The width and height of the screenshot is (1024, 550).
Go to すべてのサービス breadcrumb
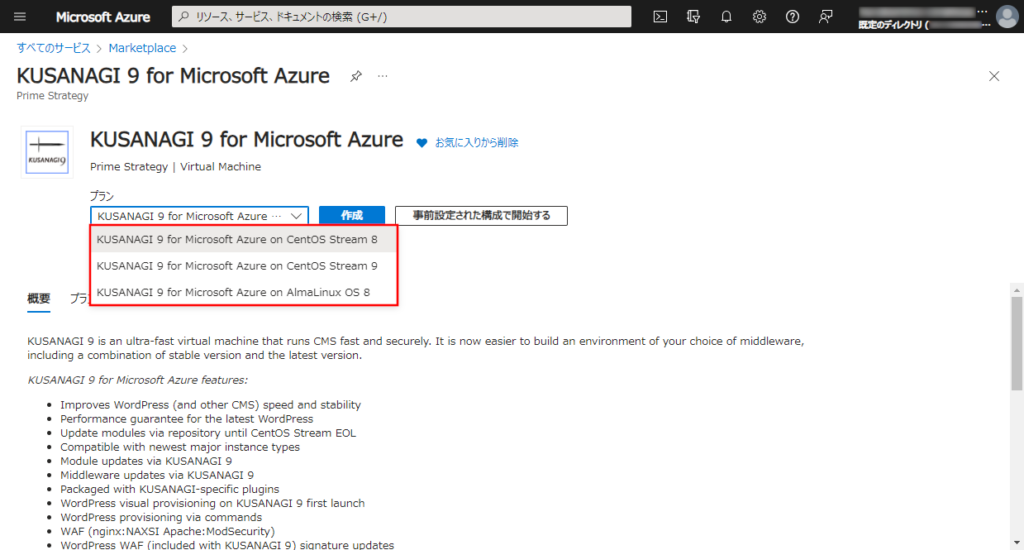pos(54,48)
